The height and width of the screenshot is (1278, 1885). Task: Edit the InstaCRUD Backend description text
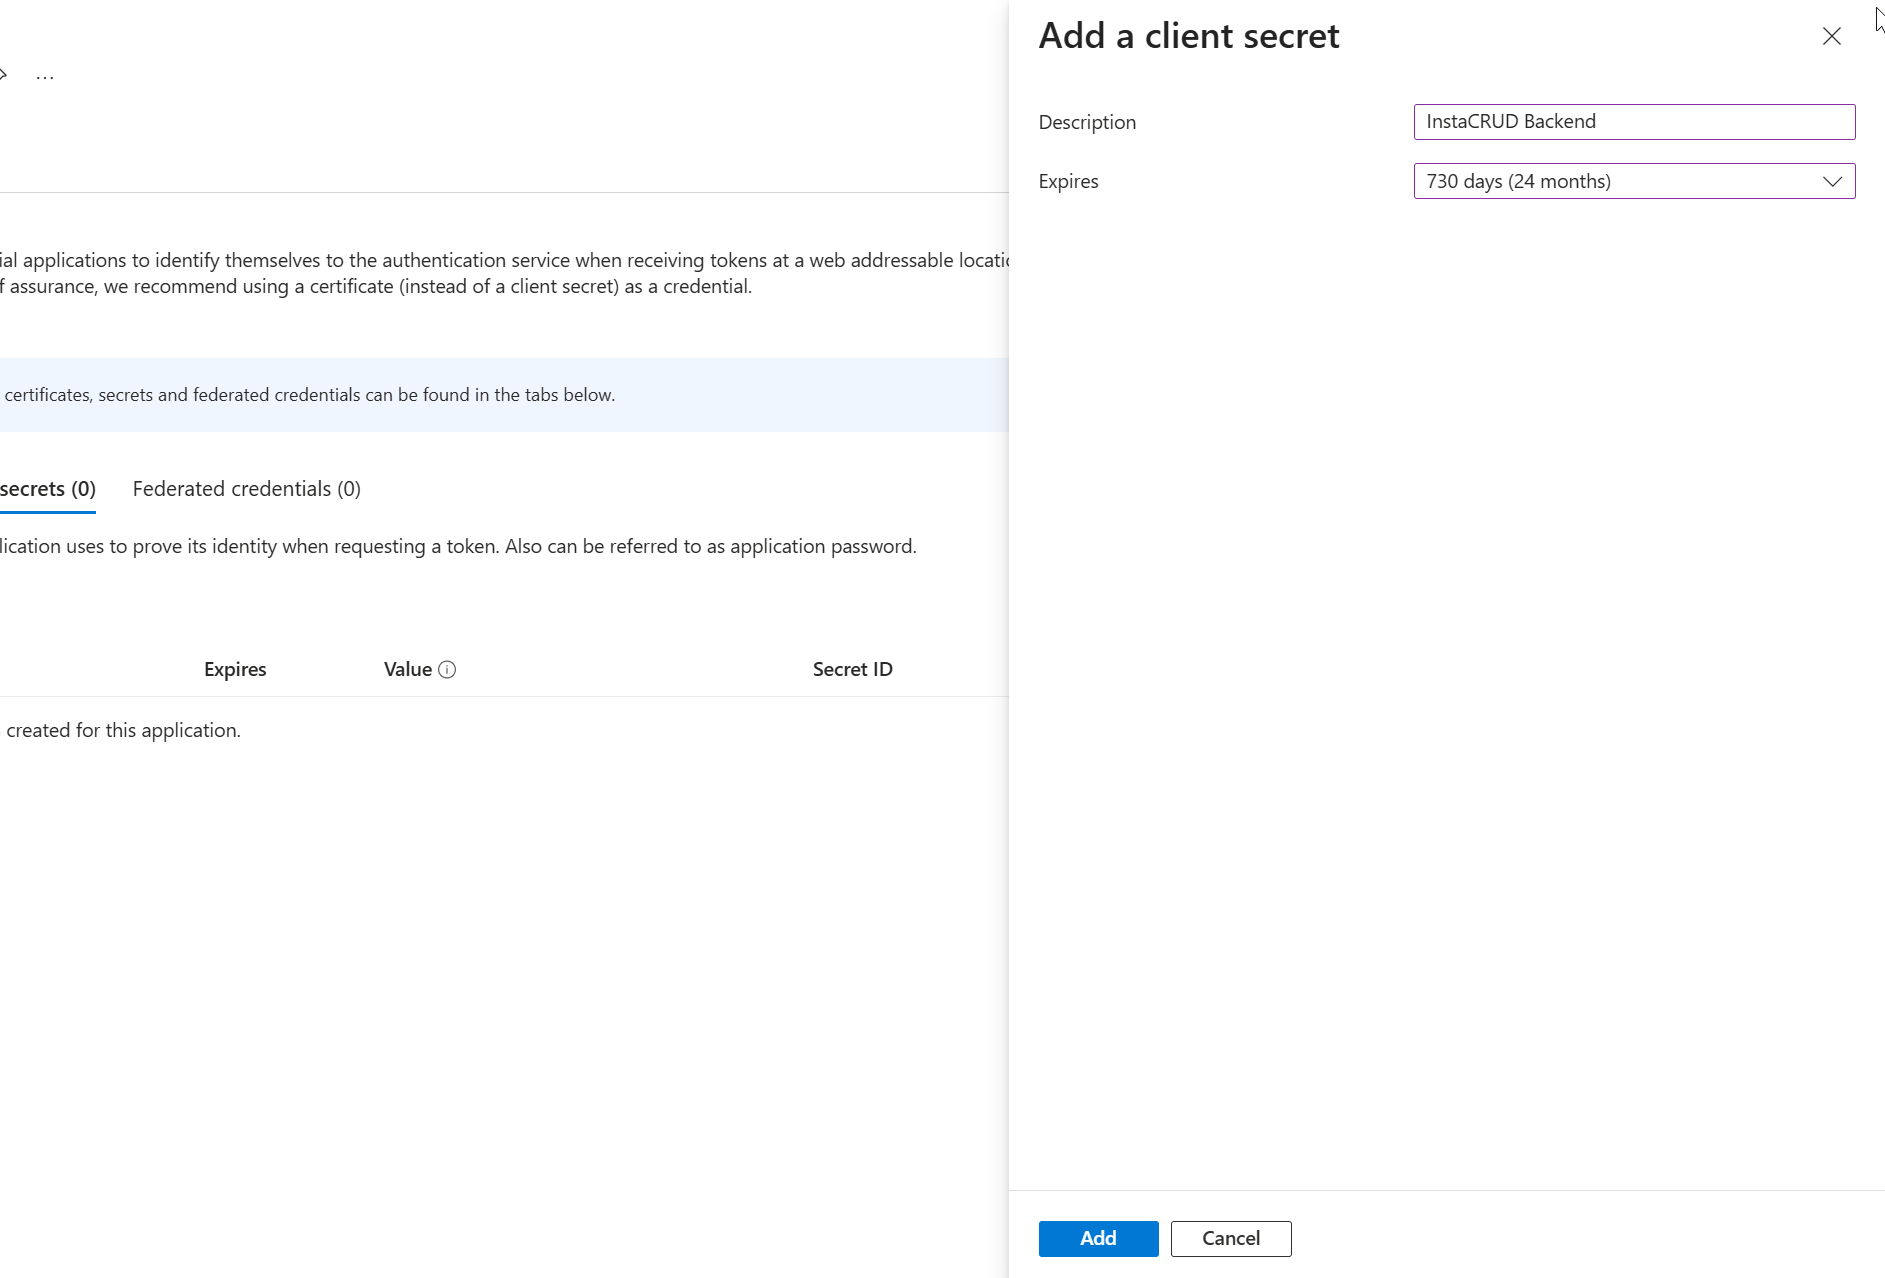click(1634, 121)
